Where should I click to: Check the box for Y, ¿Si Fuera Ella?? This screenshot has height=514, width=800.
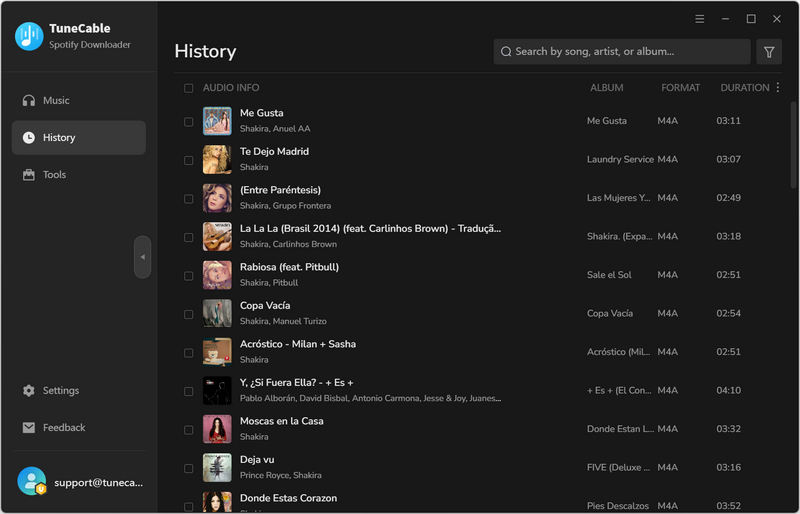(188, 391)
